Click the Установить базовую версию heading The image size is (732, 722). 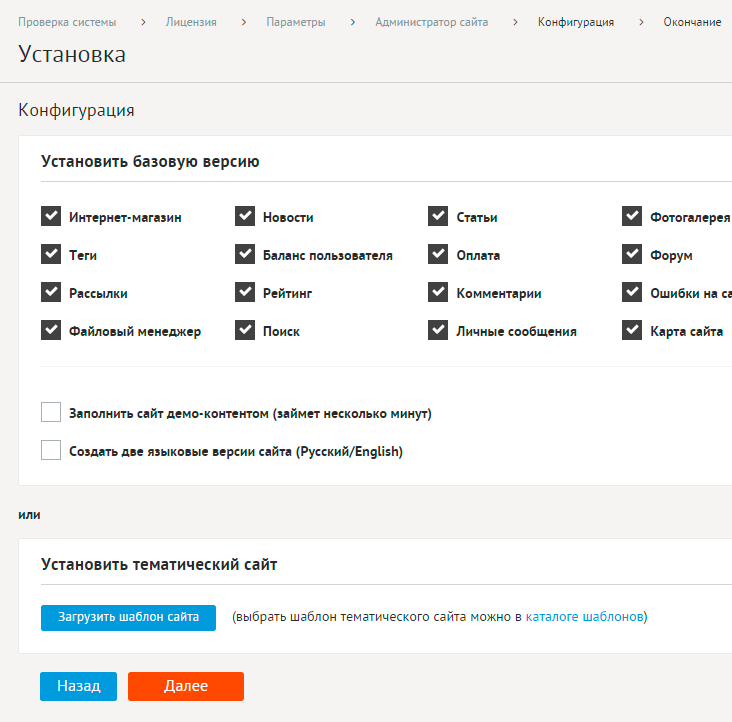150,161
